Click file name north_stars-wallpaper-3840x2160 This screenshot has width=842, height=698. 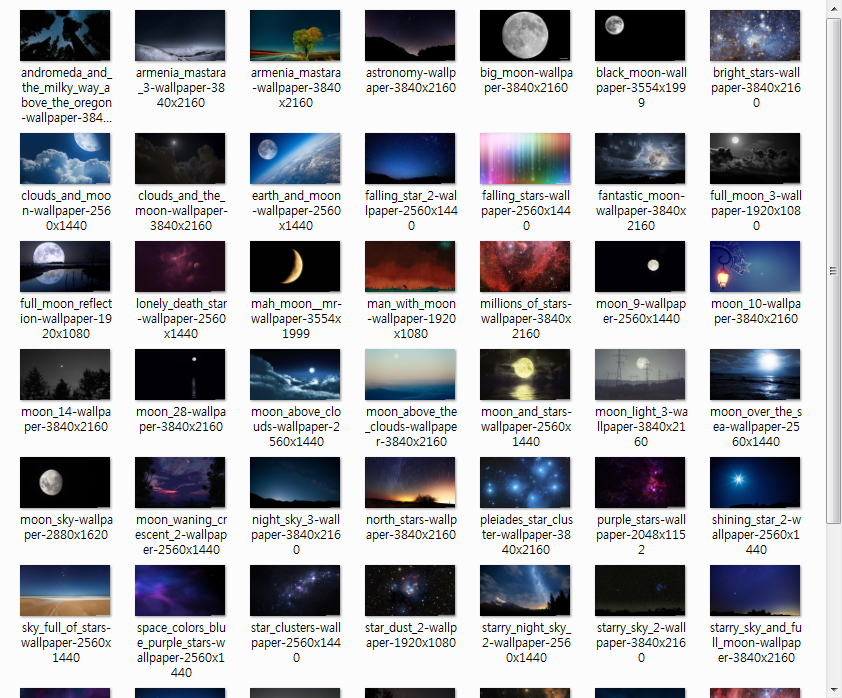click(x=411, y=527)
